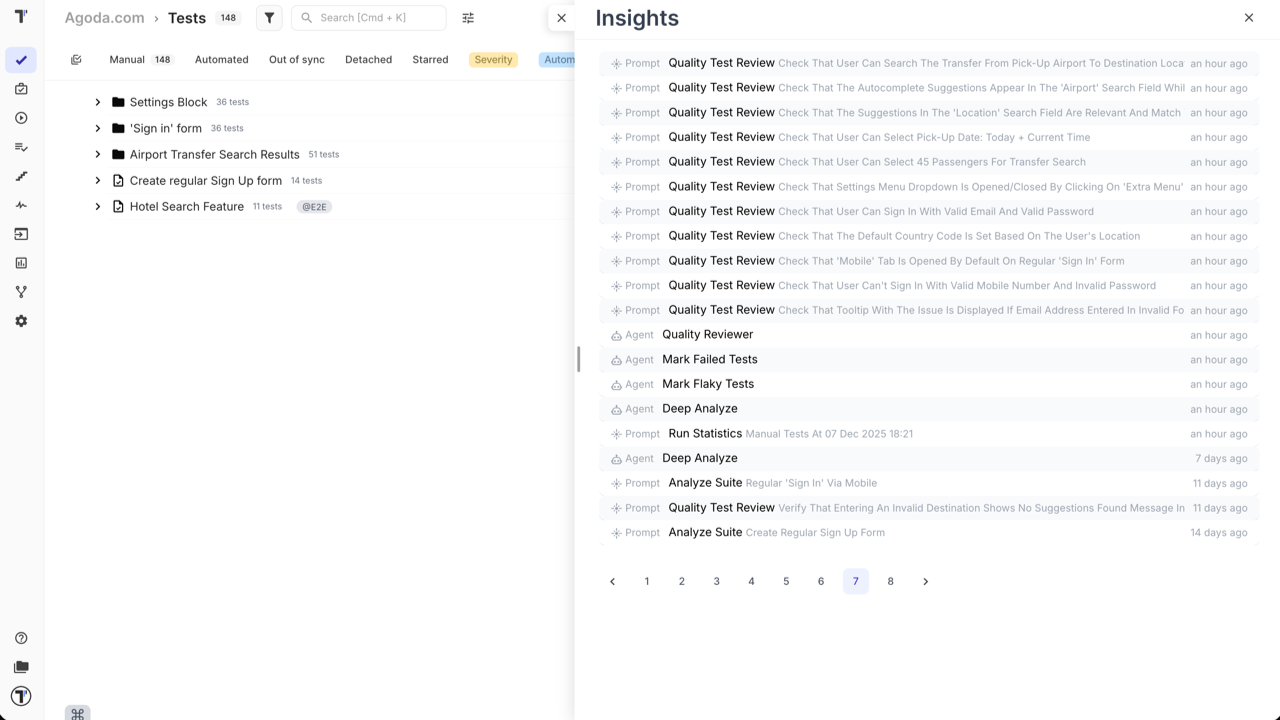This screenshot has height=720, width=1280.
Task: Open advanced search settings sliders icon
Action: tap(467, 17)
